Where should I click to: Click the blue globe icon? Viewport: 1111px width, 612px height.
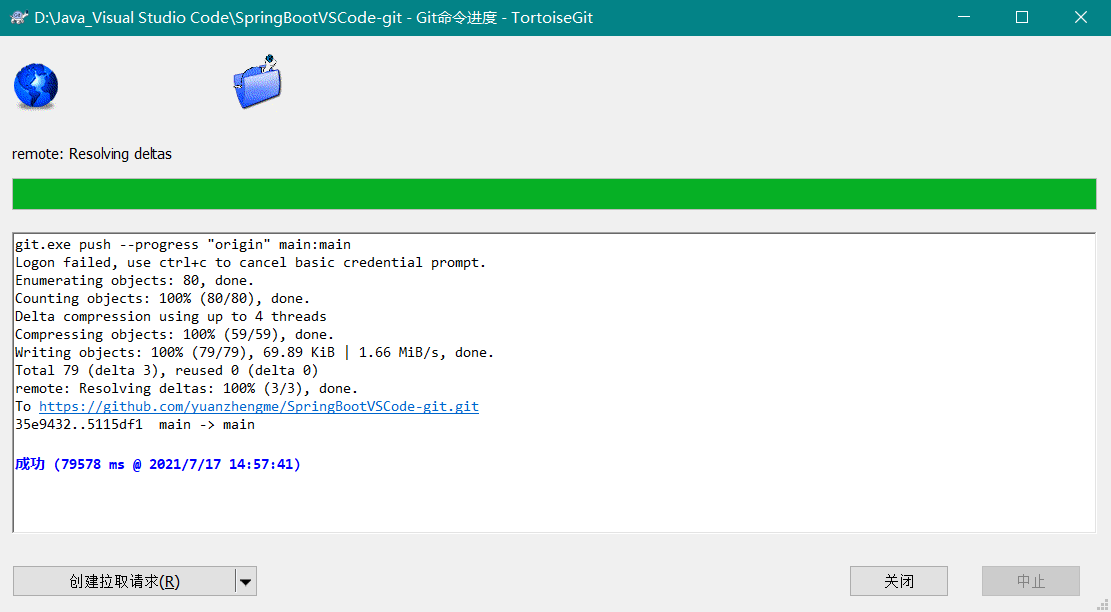(x=35, y=86)
